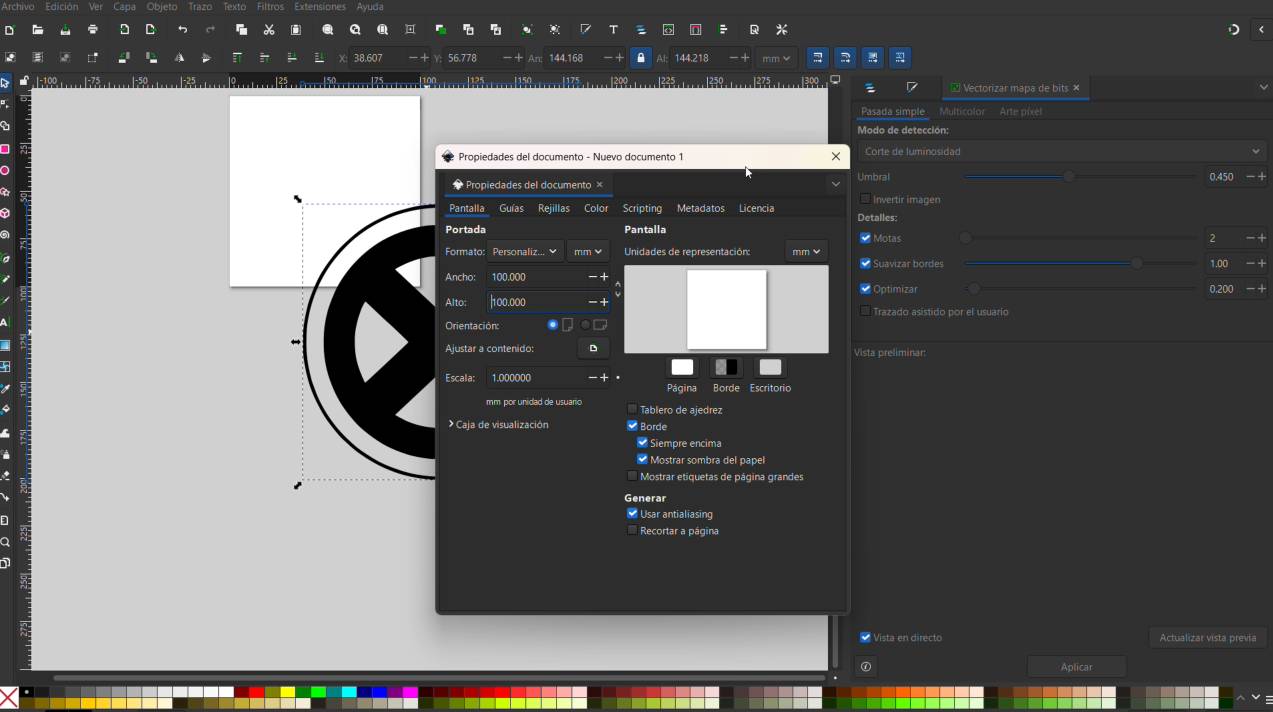Screen dimensions: 1273x712
Task: Uncheck Suavizar bordes checkbox
Action: (866, 263)
